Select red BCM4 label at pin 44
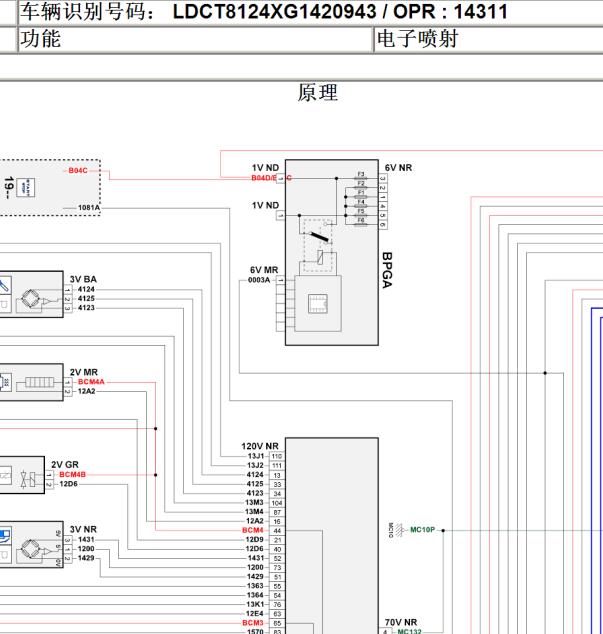Screen dimensions: 603x634 click(253, 530)
